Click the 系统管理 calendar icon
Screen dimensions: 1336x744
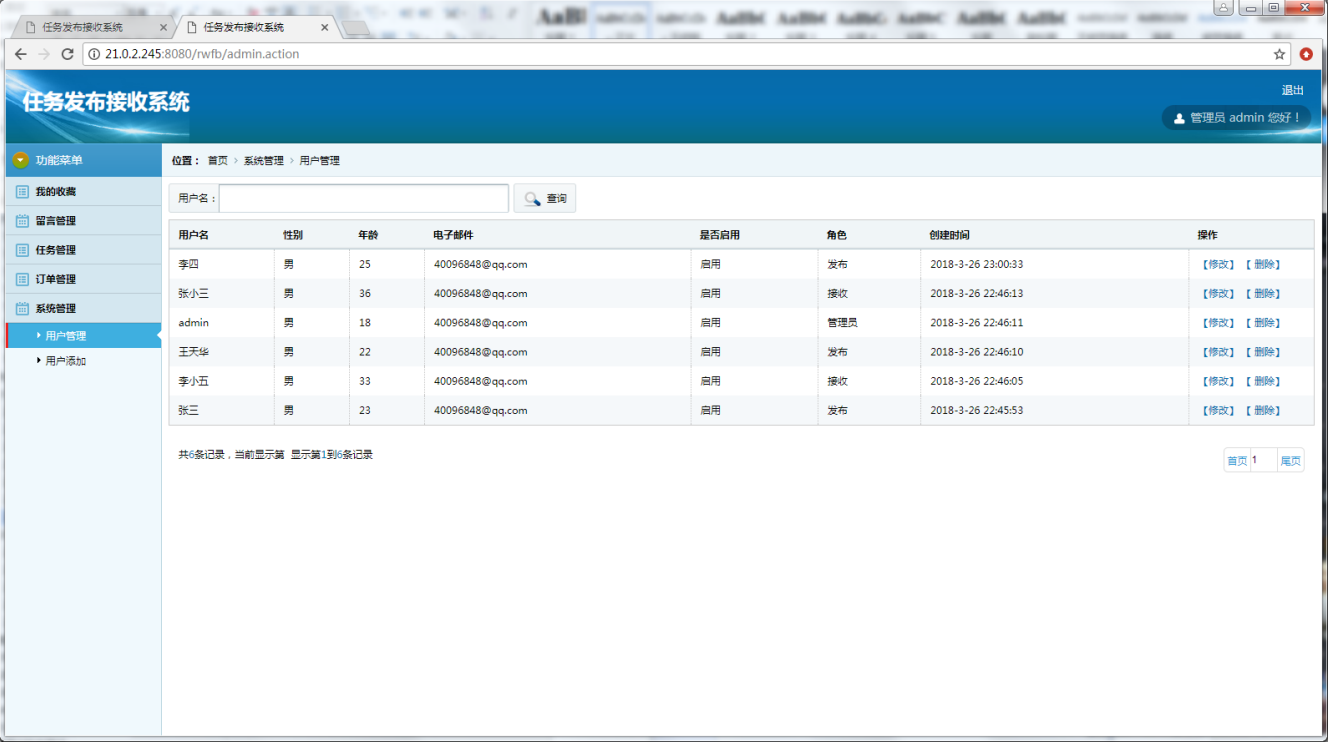tap(22, 308)
